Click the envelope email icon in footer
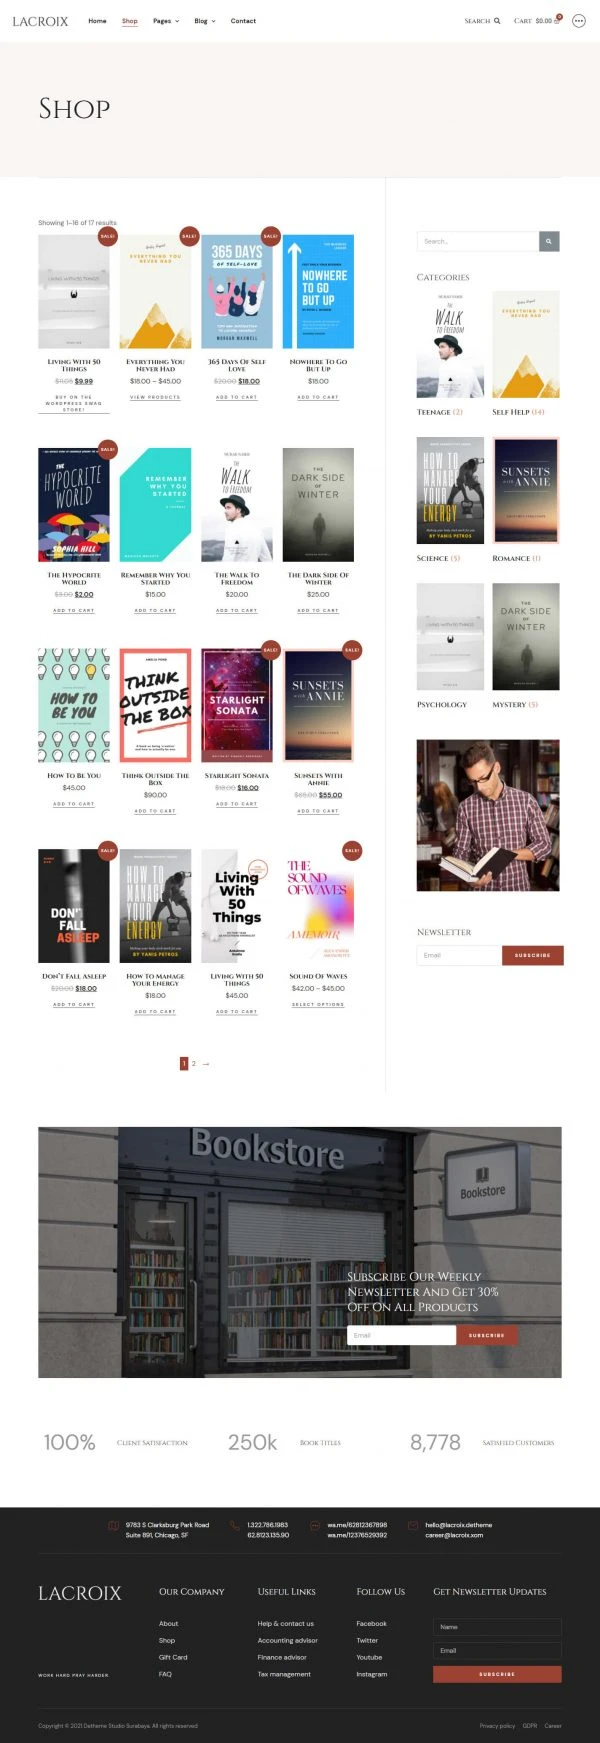600x1743 pixels. pyautogui.click(x=413, y=1526)
